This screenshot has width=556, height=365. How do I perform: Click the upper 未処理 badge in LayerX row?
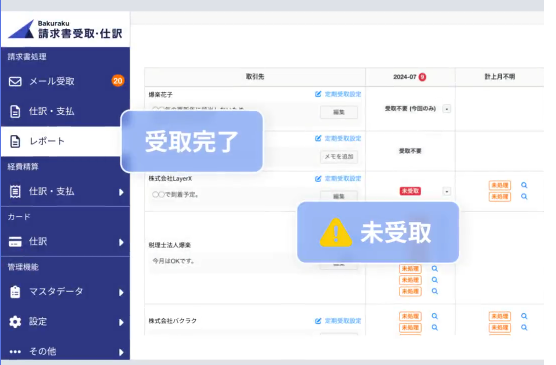(500, 185)
